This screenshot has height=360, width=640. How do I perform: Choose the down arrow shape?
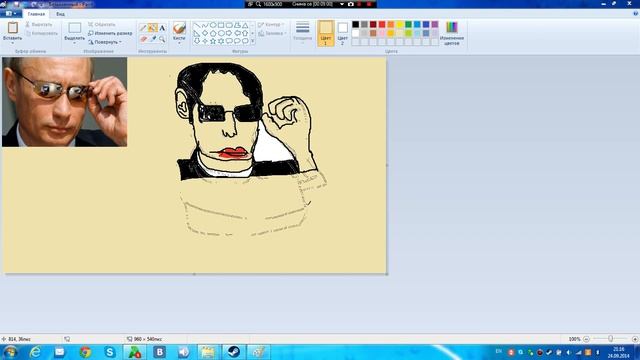197,41
